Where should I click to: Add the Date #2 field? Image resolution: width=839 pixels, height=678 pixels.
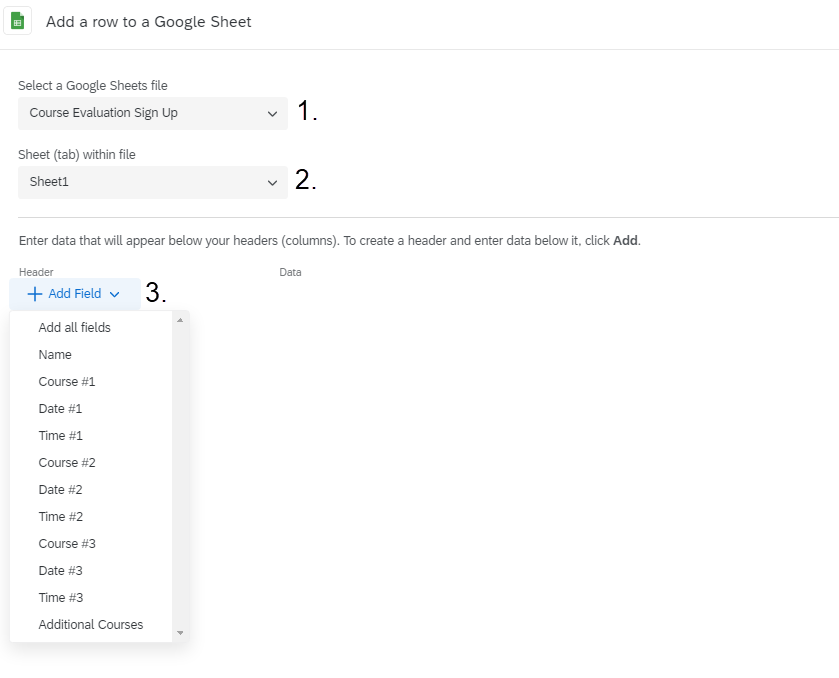pyautogui.click(x=61, y=489)
